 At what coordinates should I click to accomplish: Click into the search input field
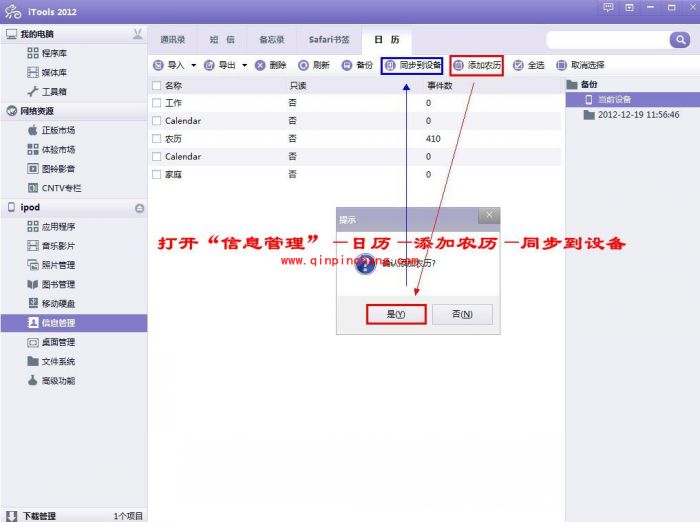click(608, 40)
